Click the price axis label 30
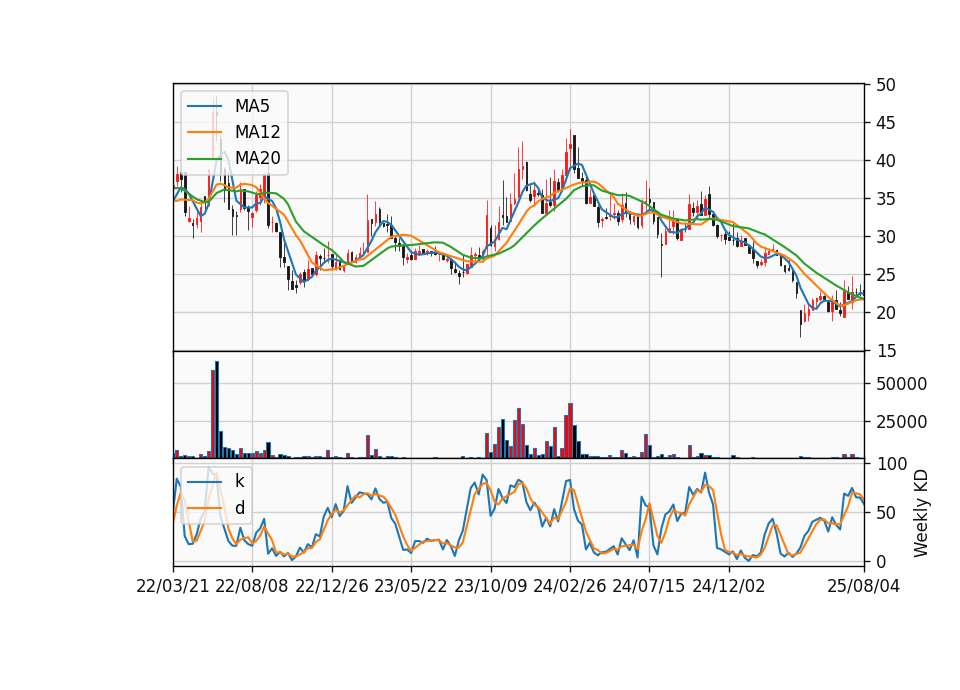Screen dimensions: 960x690 tap(885, 237)
